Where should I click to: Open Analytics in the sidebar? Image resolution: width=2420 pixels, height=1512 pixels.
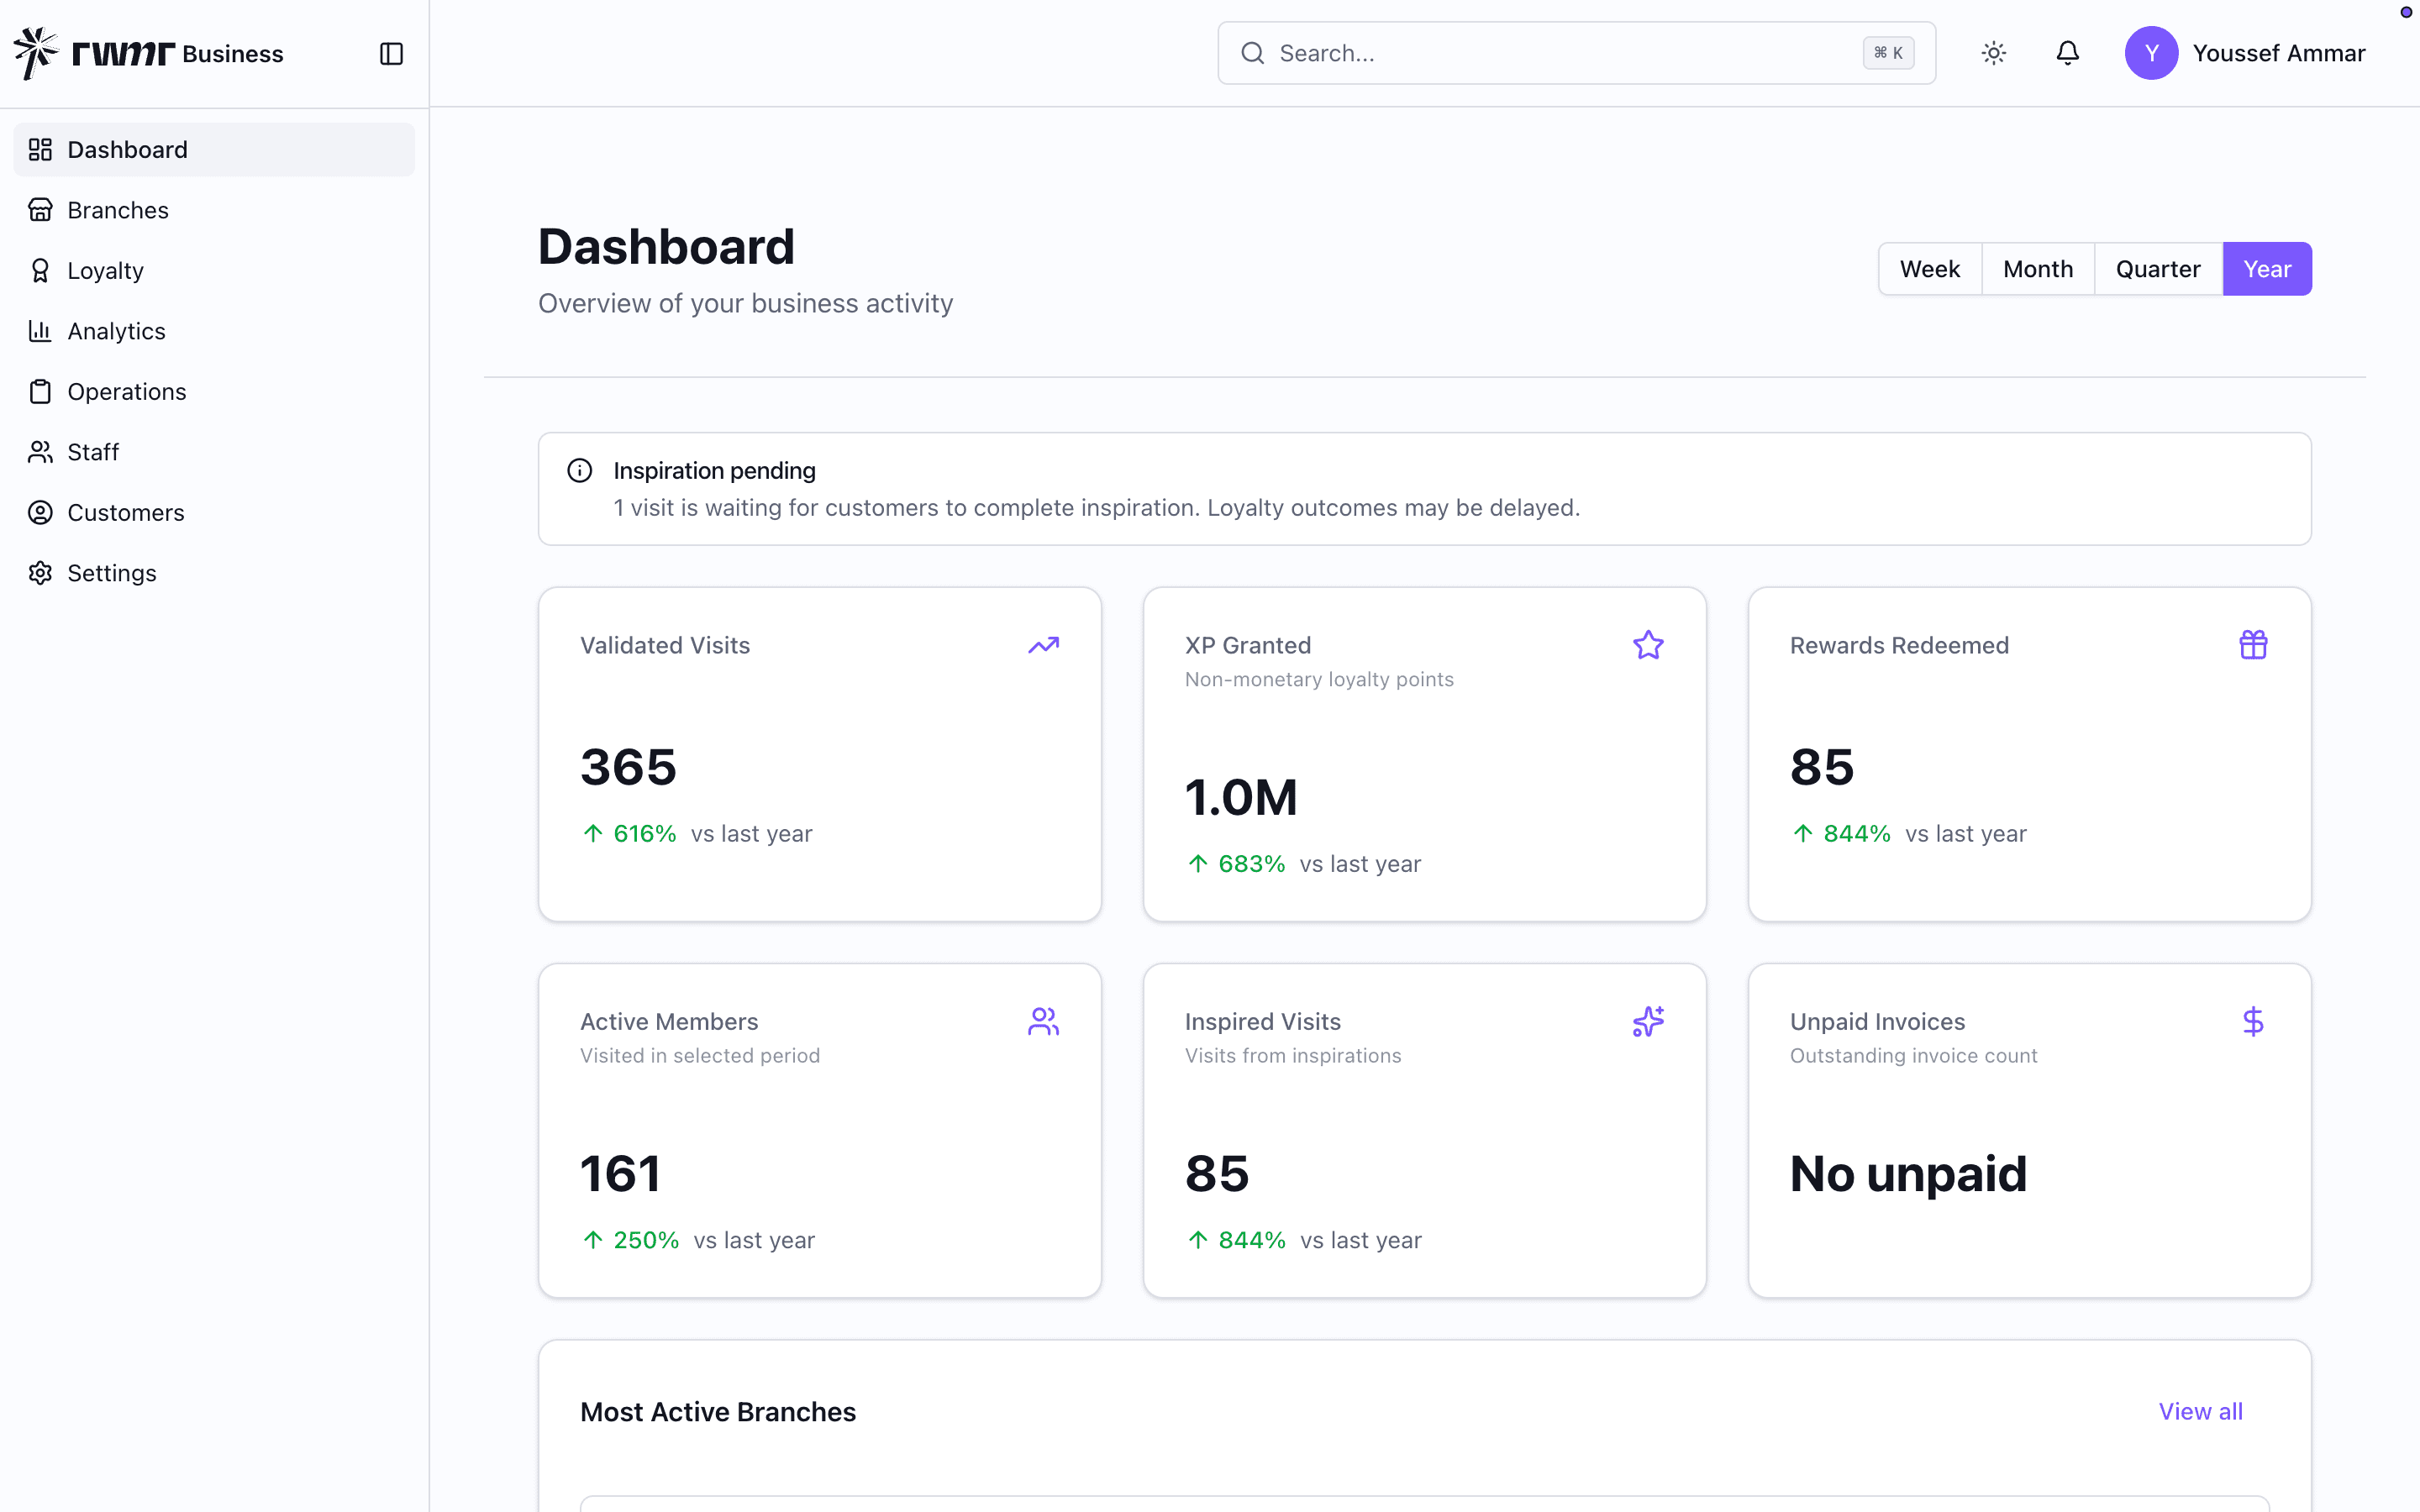tap(214, 331)
